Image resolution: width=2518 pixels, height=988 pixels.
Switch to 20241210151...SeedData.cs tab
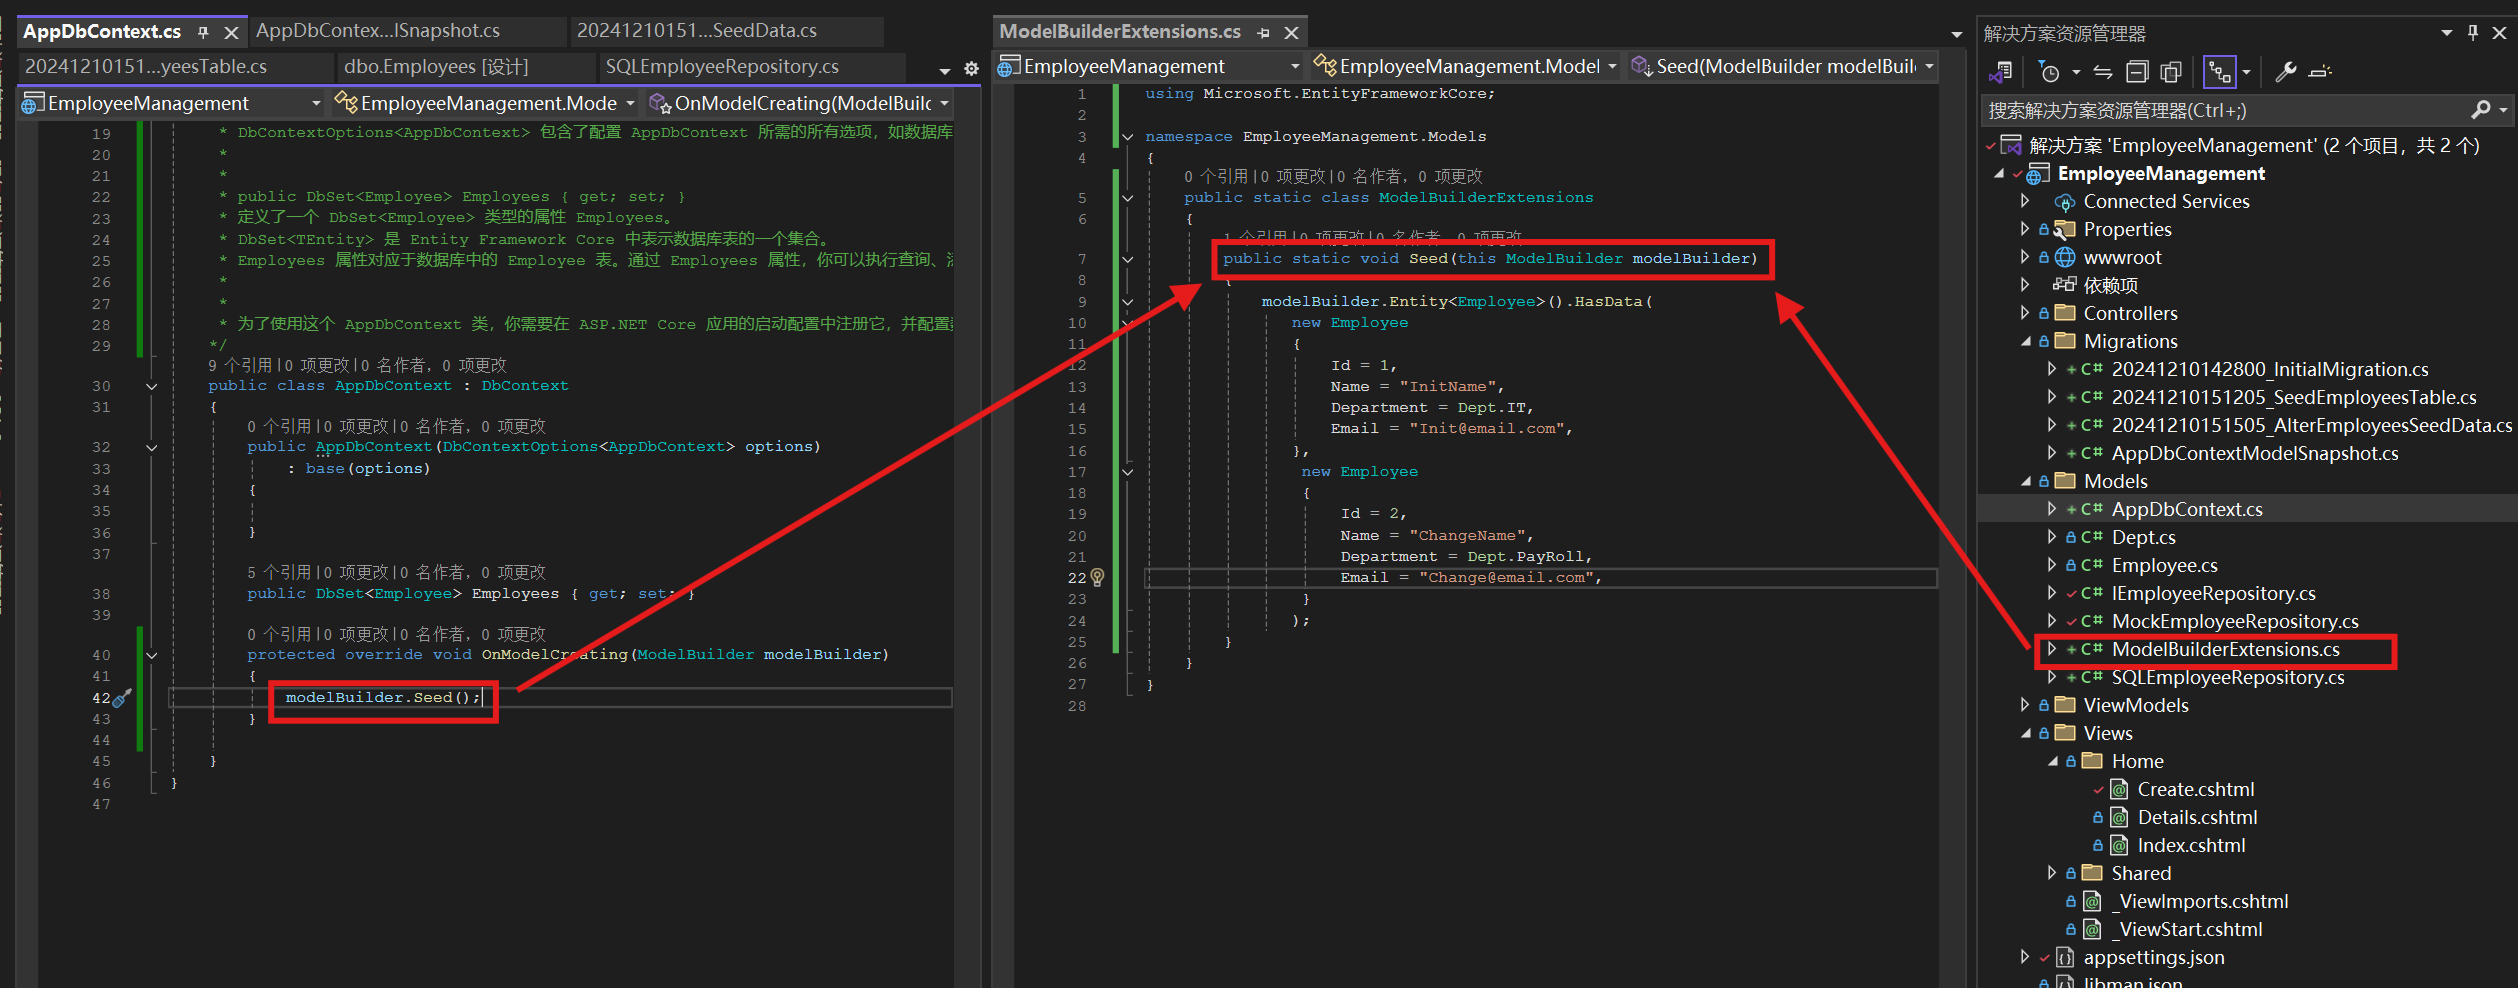[x=697, y=31]
